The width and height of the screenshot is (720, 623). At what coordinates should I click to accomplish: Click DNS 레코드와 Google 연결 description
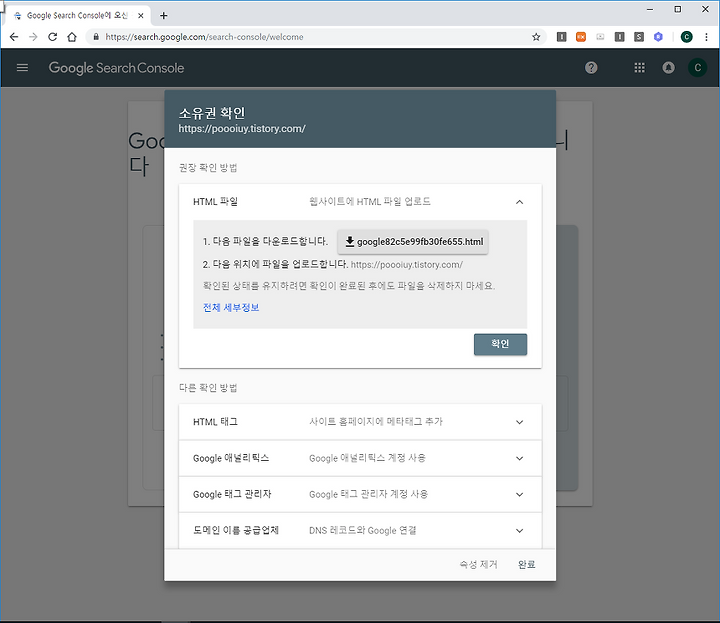(x=362, y=530)
